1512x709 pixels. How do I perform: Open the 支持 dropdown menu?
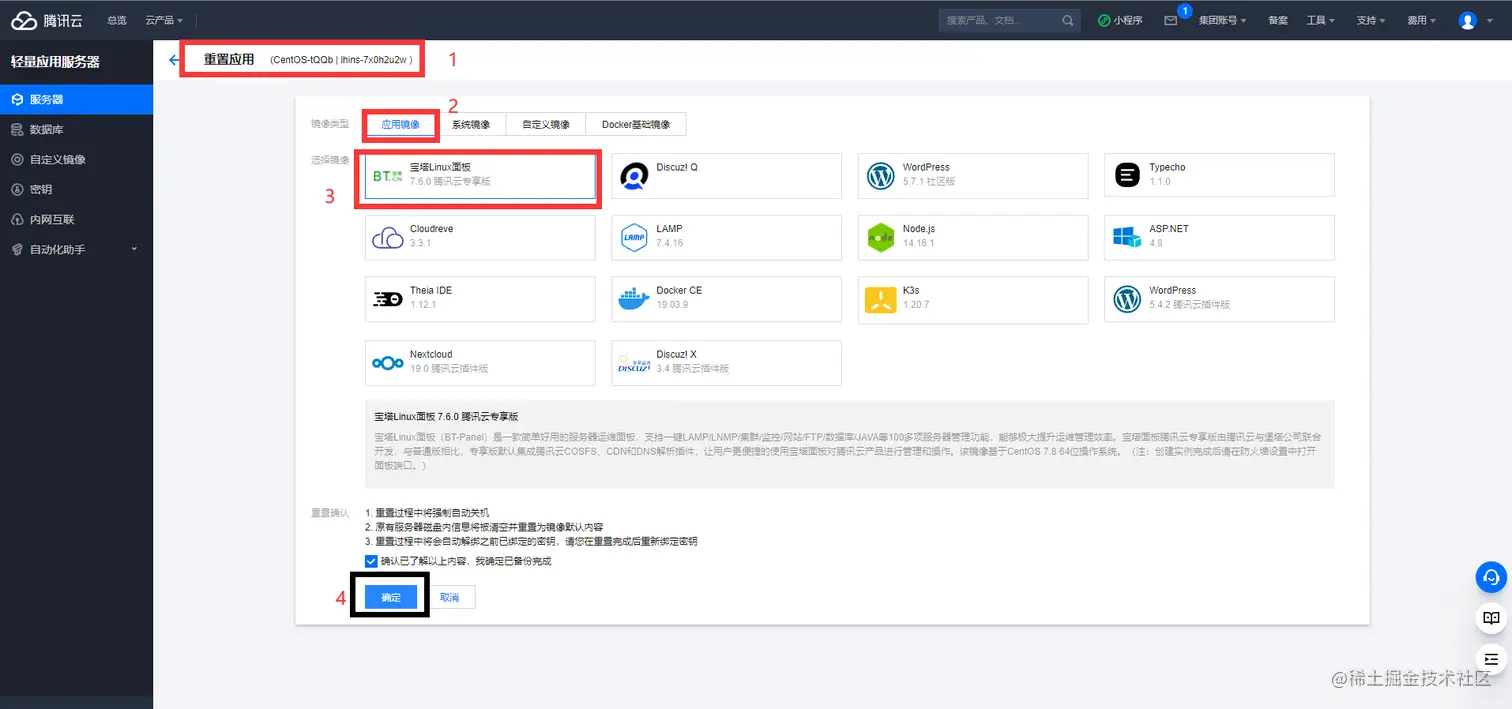[x=1371, y=20]
